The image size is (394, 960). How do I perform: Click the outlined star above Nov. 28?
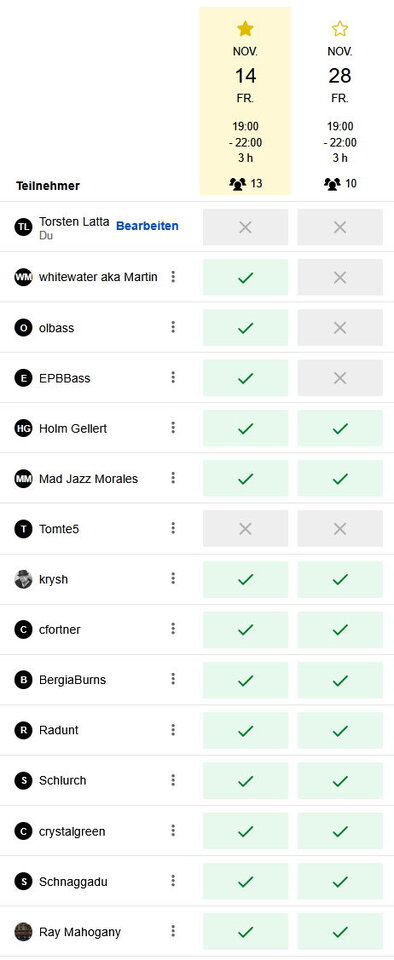coord(340,28)
